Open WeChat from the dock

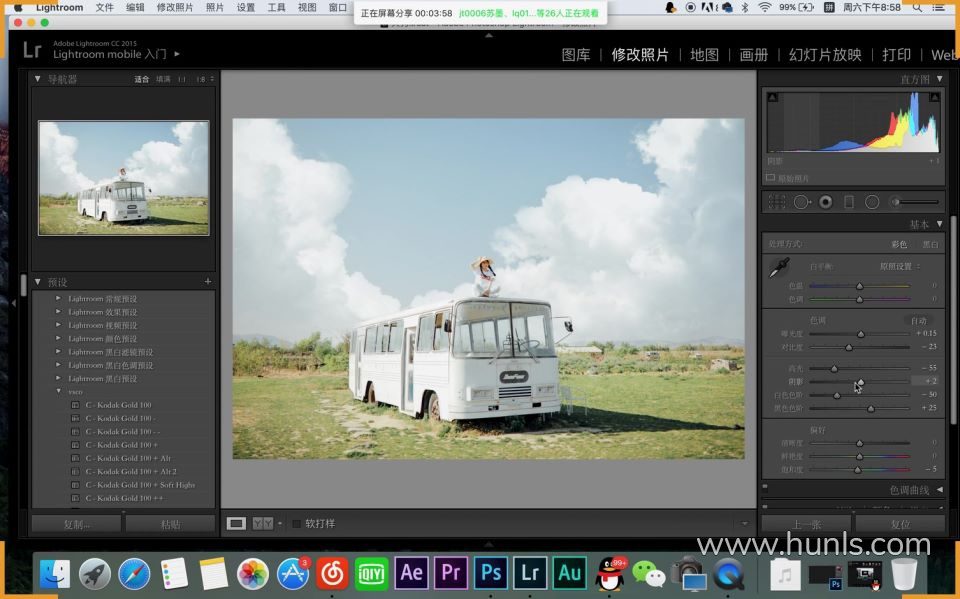648,574
